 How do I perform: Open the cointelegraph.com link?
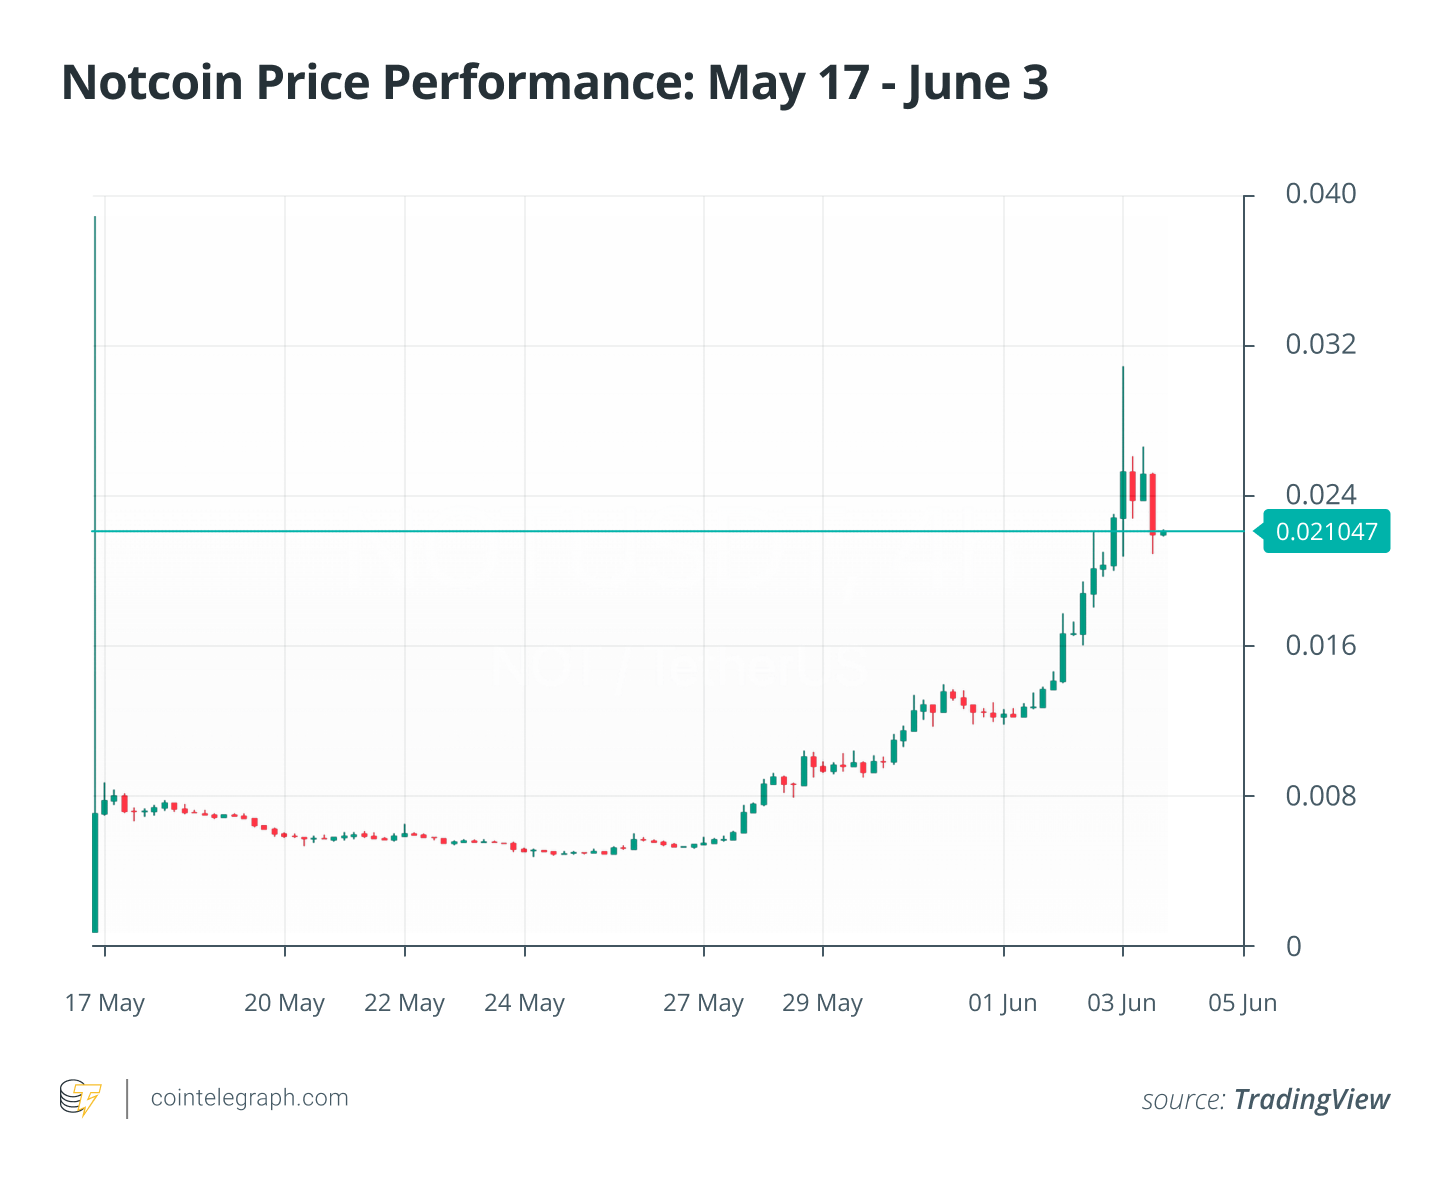pyautogui.click(x=249, y=1098)
